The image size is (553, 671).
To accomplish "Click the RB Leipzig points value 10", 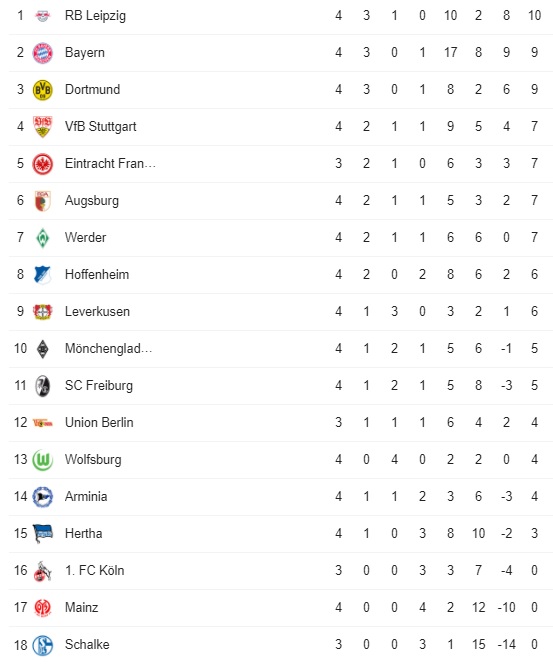I will [534, 16].
